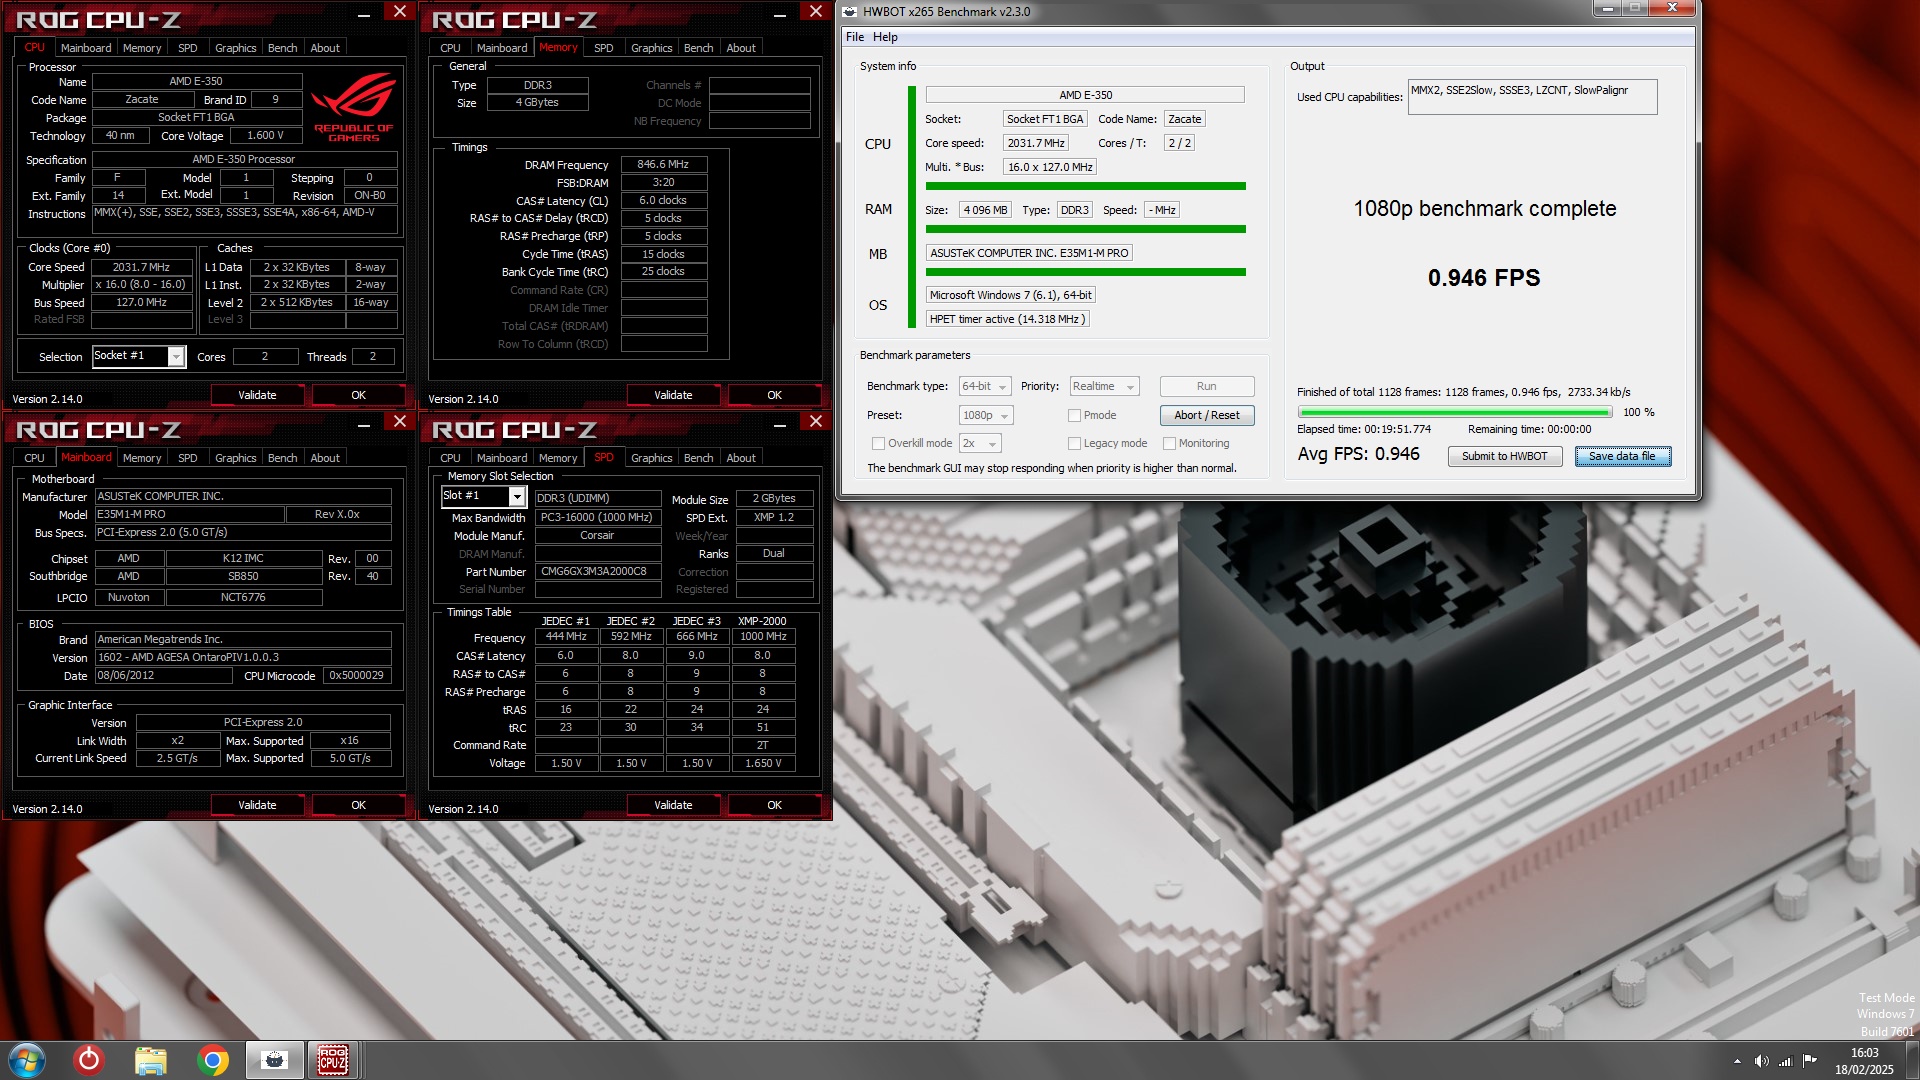The height and width of the screenshot is (1080, 1920).
Task: Launch Google Chrome from taskbar
Action: (x=212, y=1060)
